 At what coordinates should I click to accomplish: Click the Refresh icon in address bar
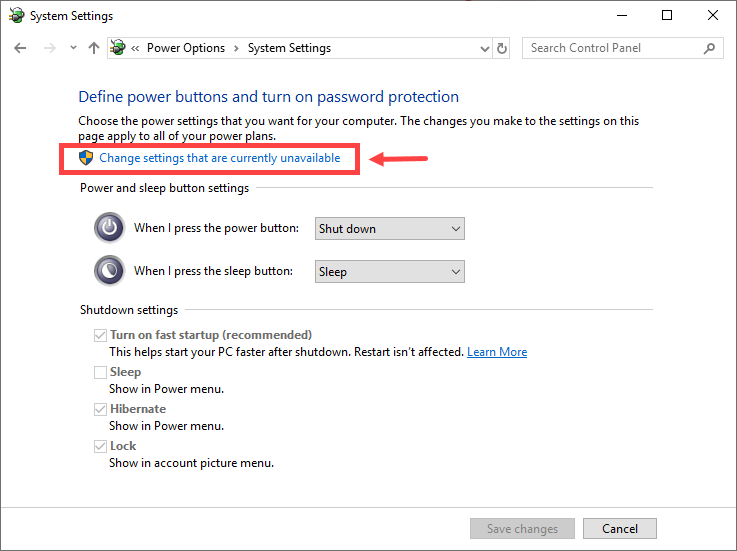pos(502,48)
